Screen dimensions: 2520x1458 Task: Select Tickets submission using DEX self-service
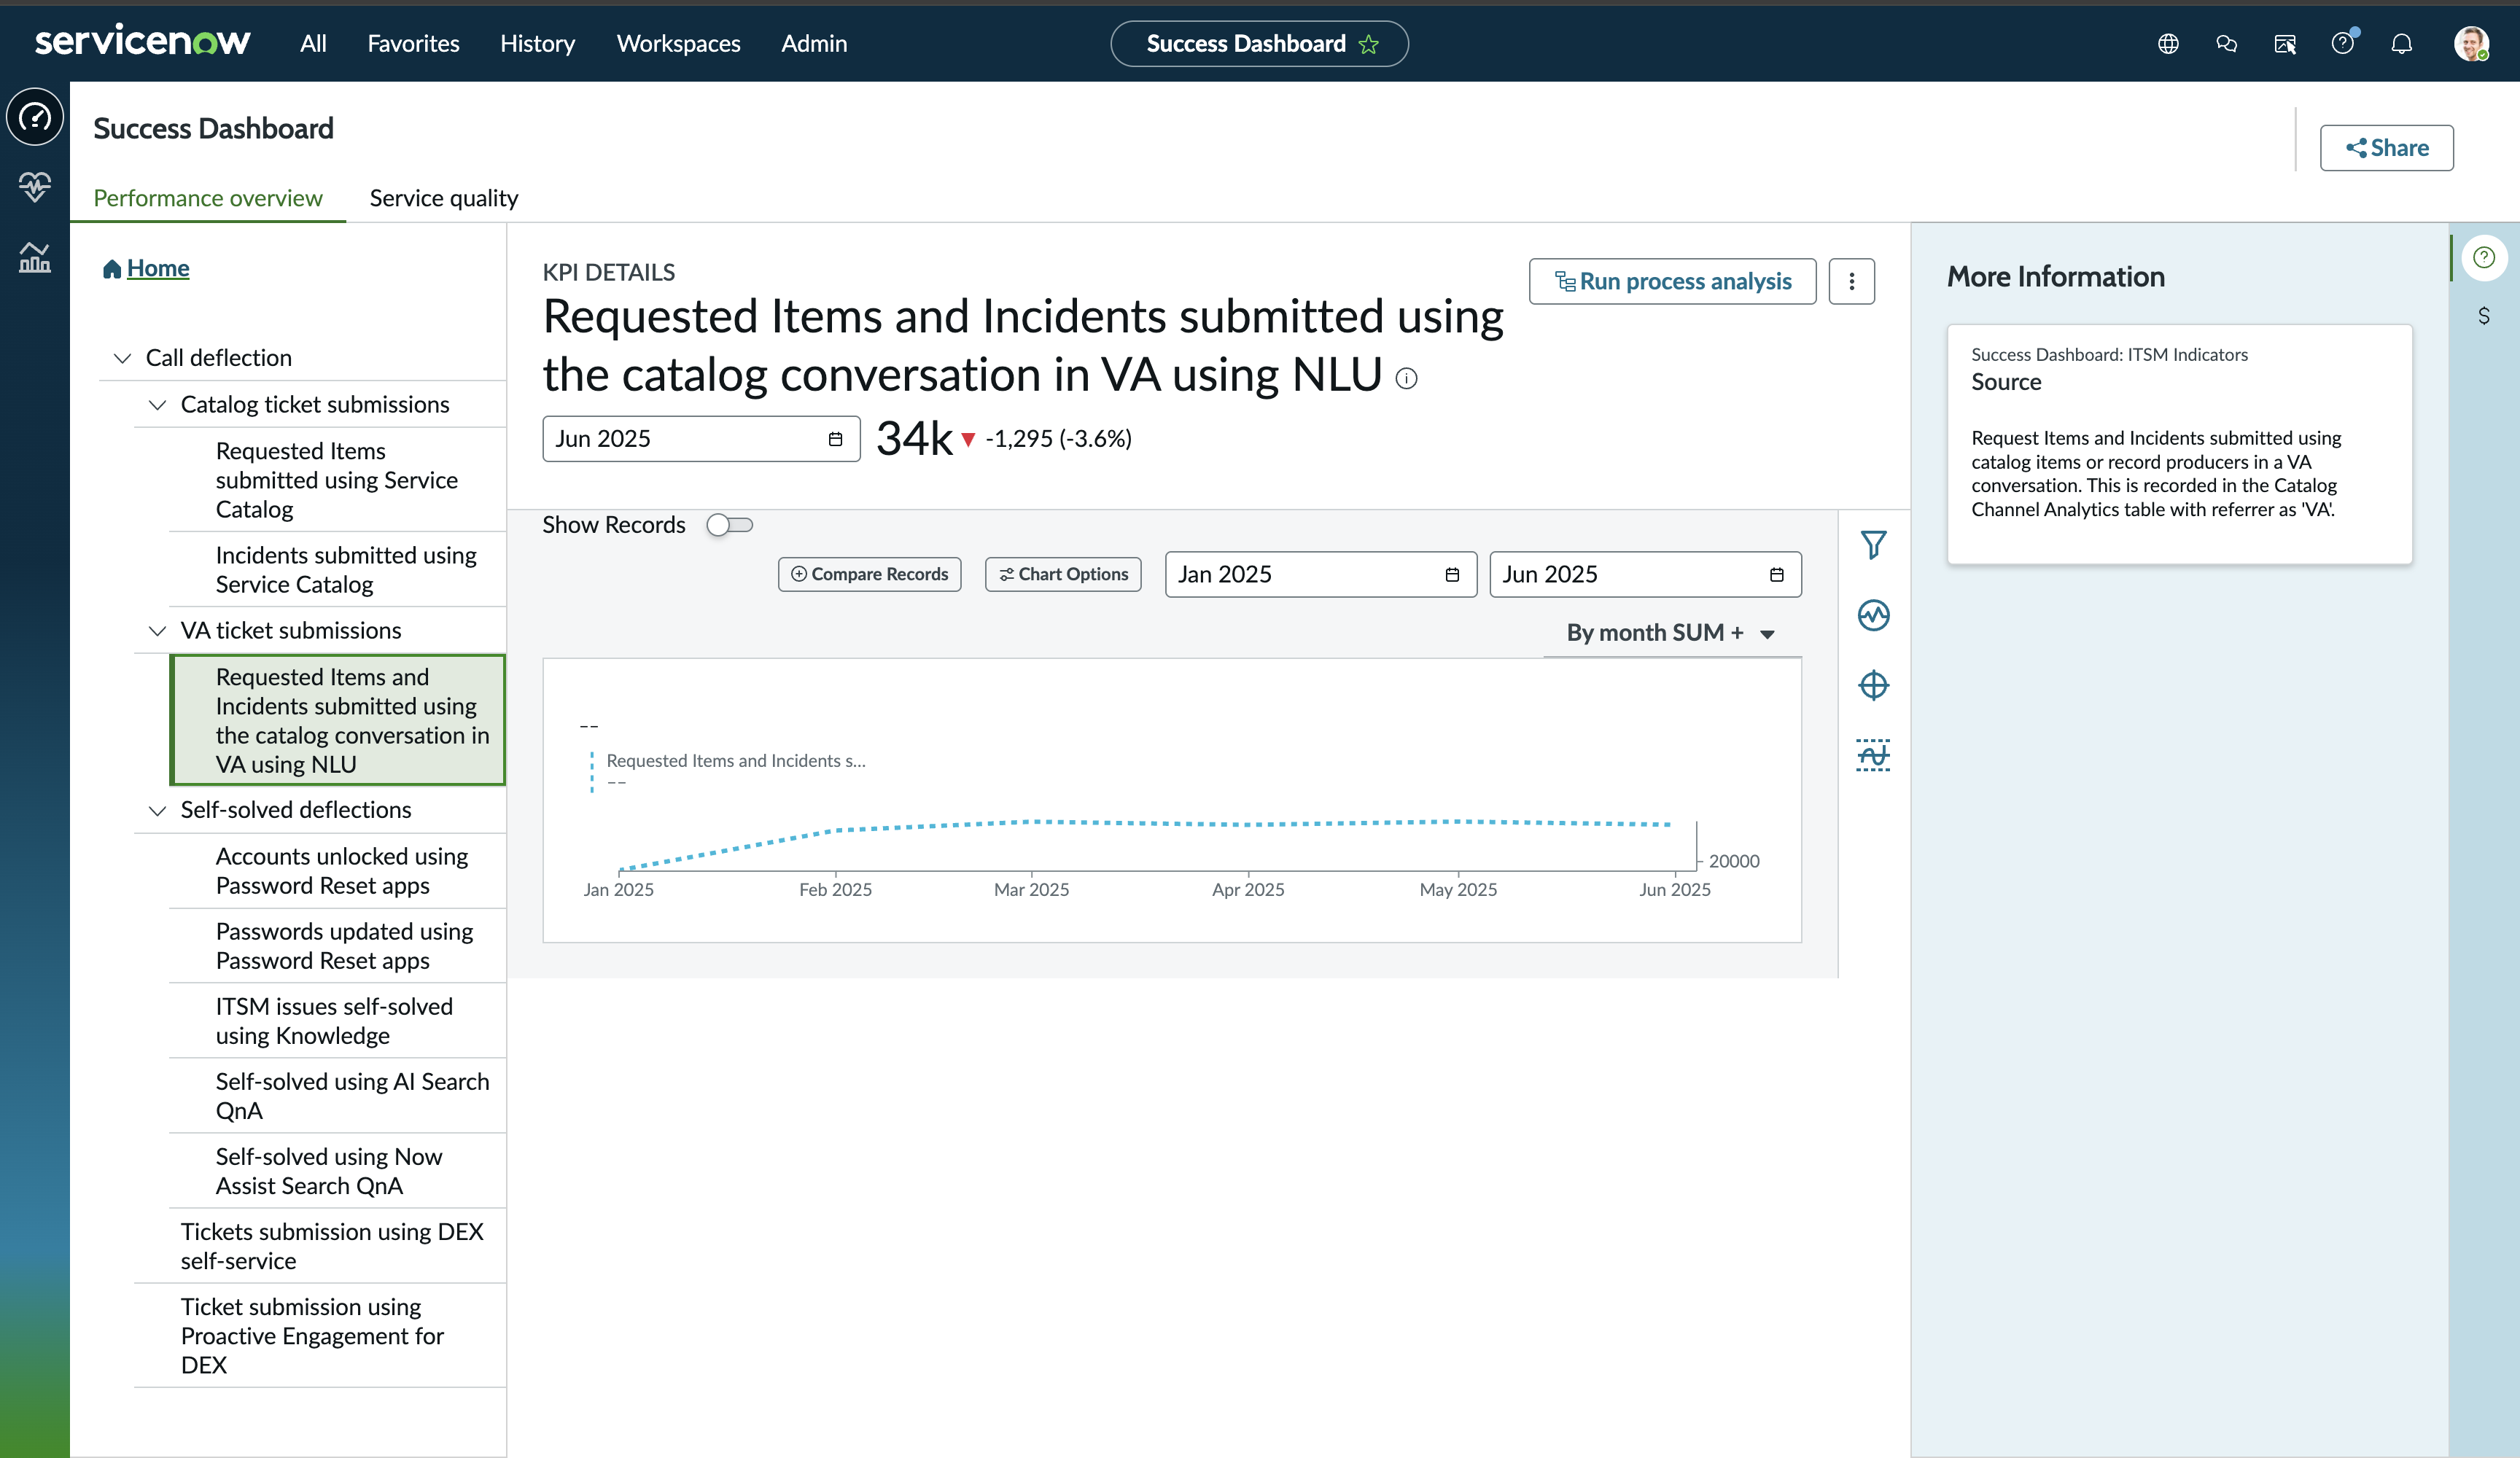tap(320, 1246)
